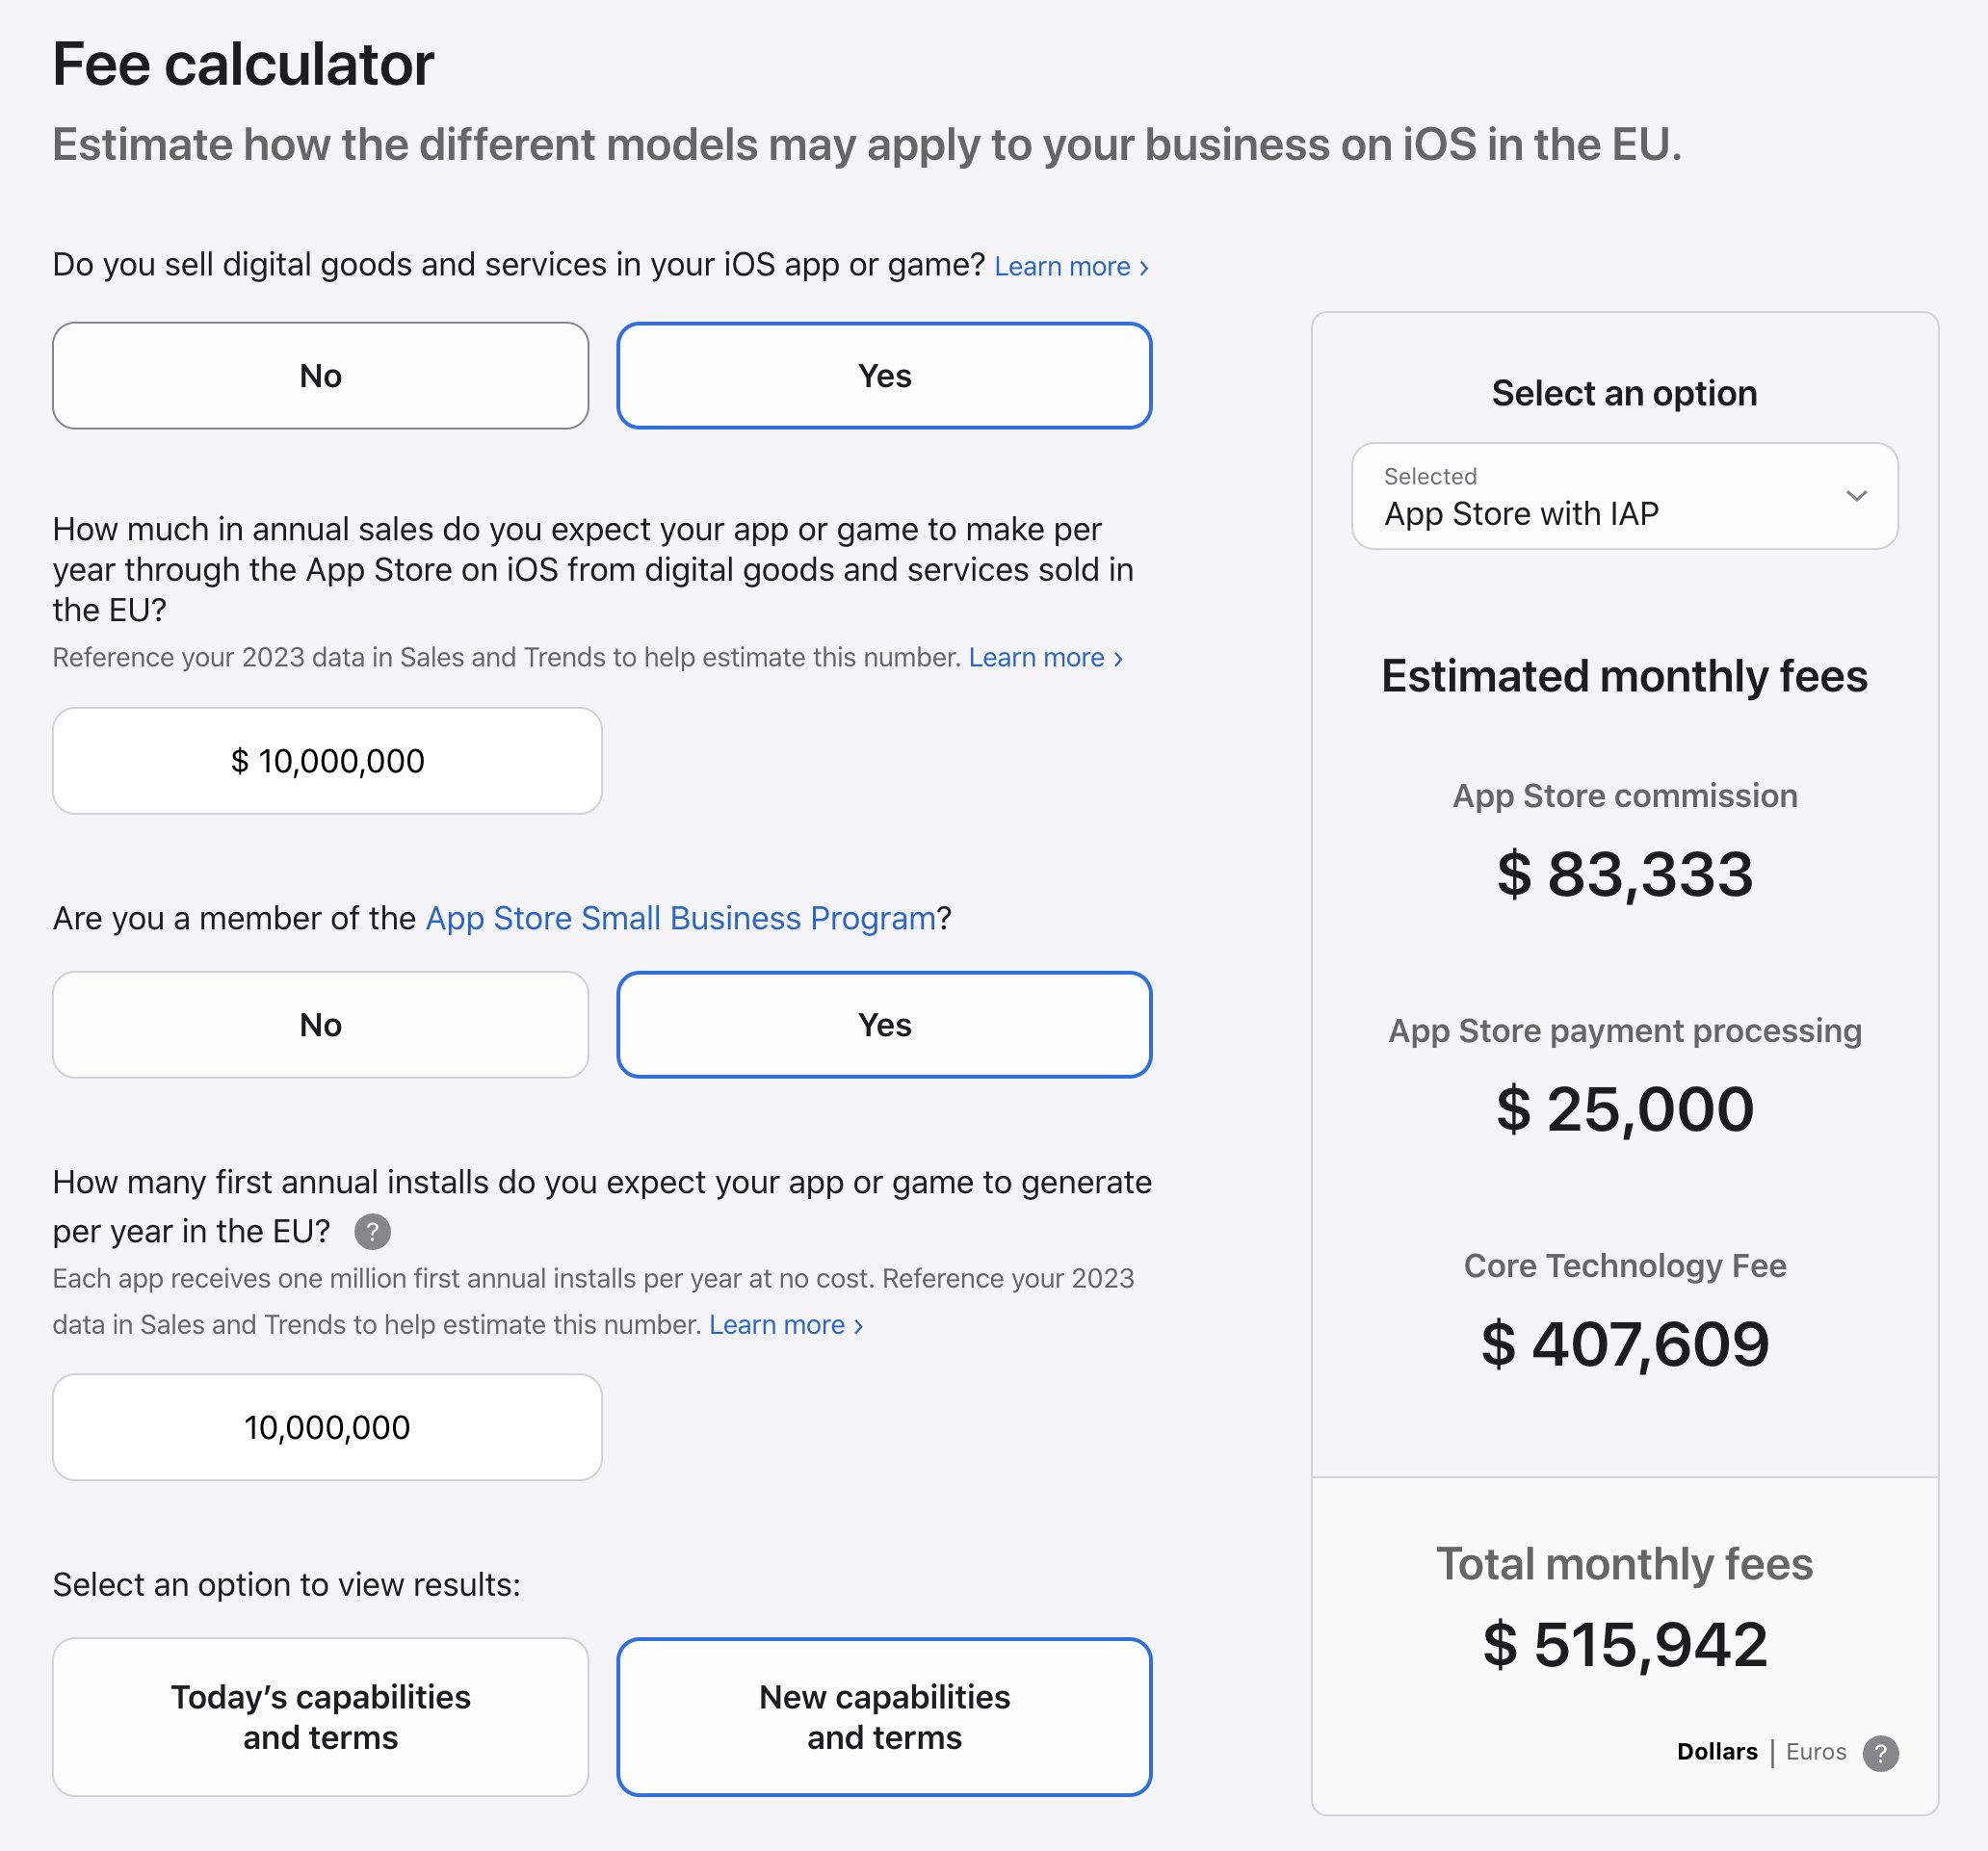Select No for selling digital goods

click(x=320, y=376)
